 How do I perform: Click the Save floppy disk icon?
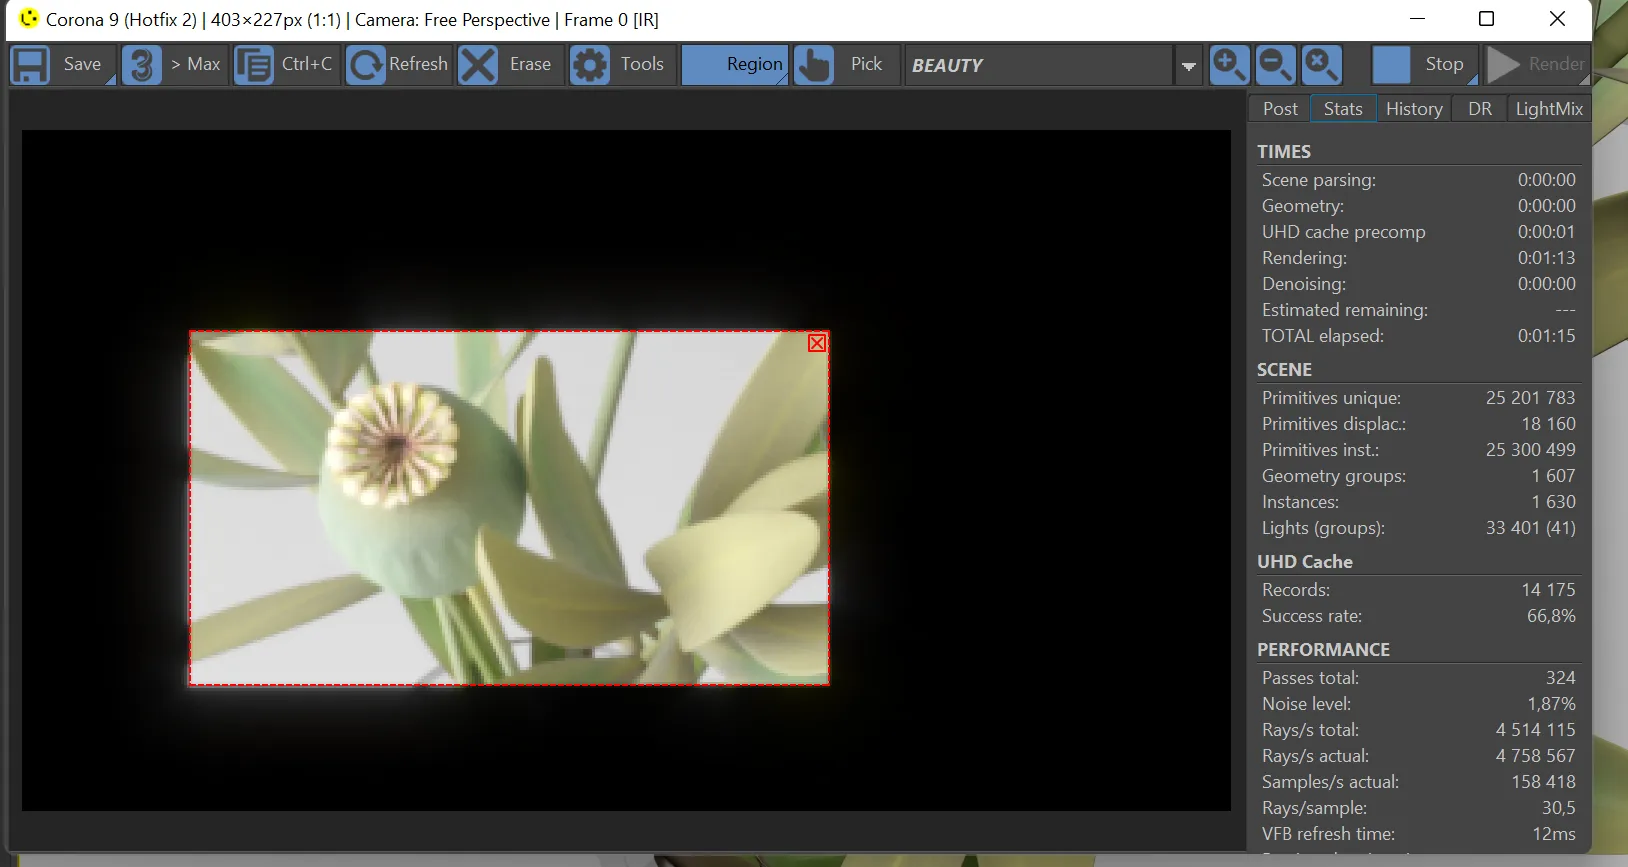(30, 65)
